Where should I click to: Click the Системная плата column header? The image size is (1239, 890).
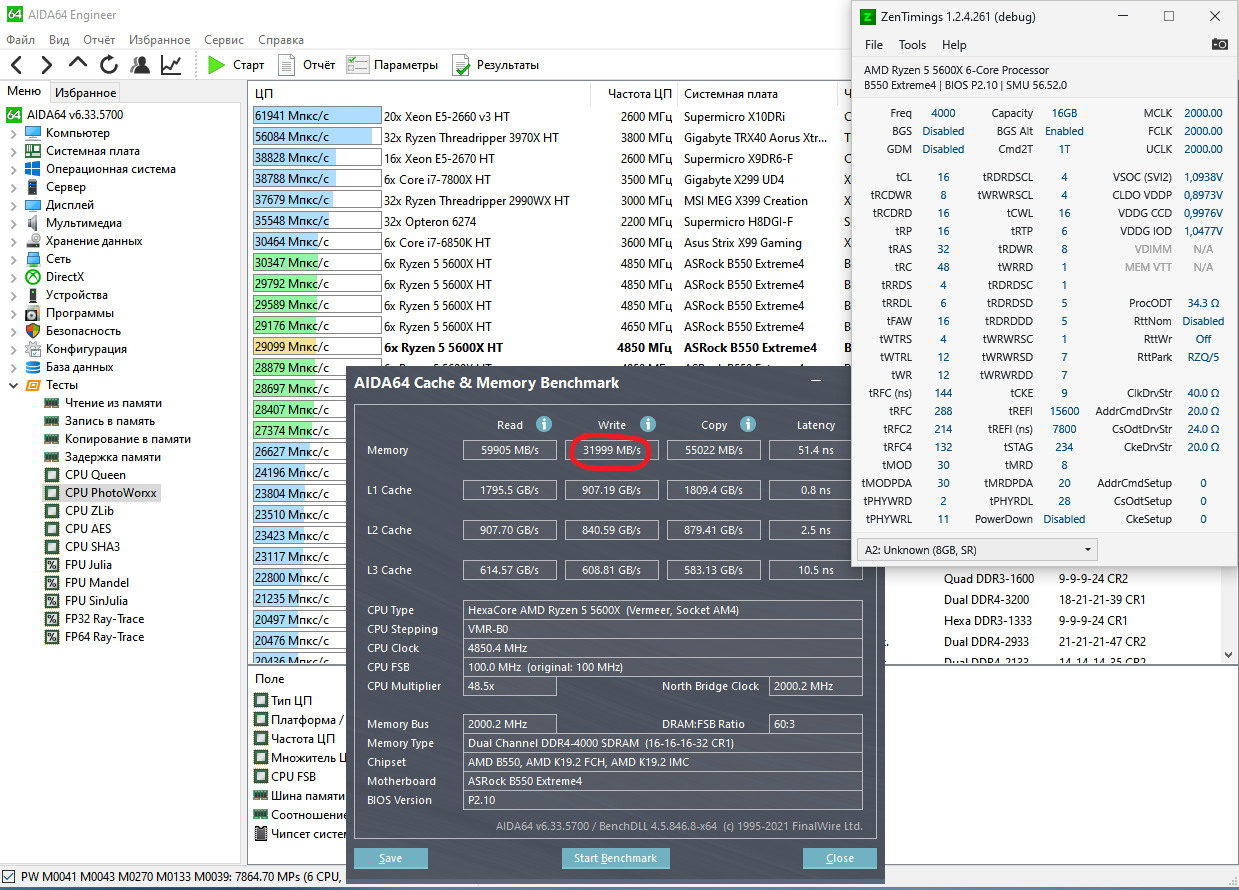click(758, 93)
